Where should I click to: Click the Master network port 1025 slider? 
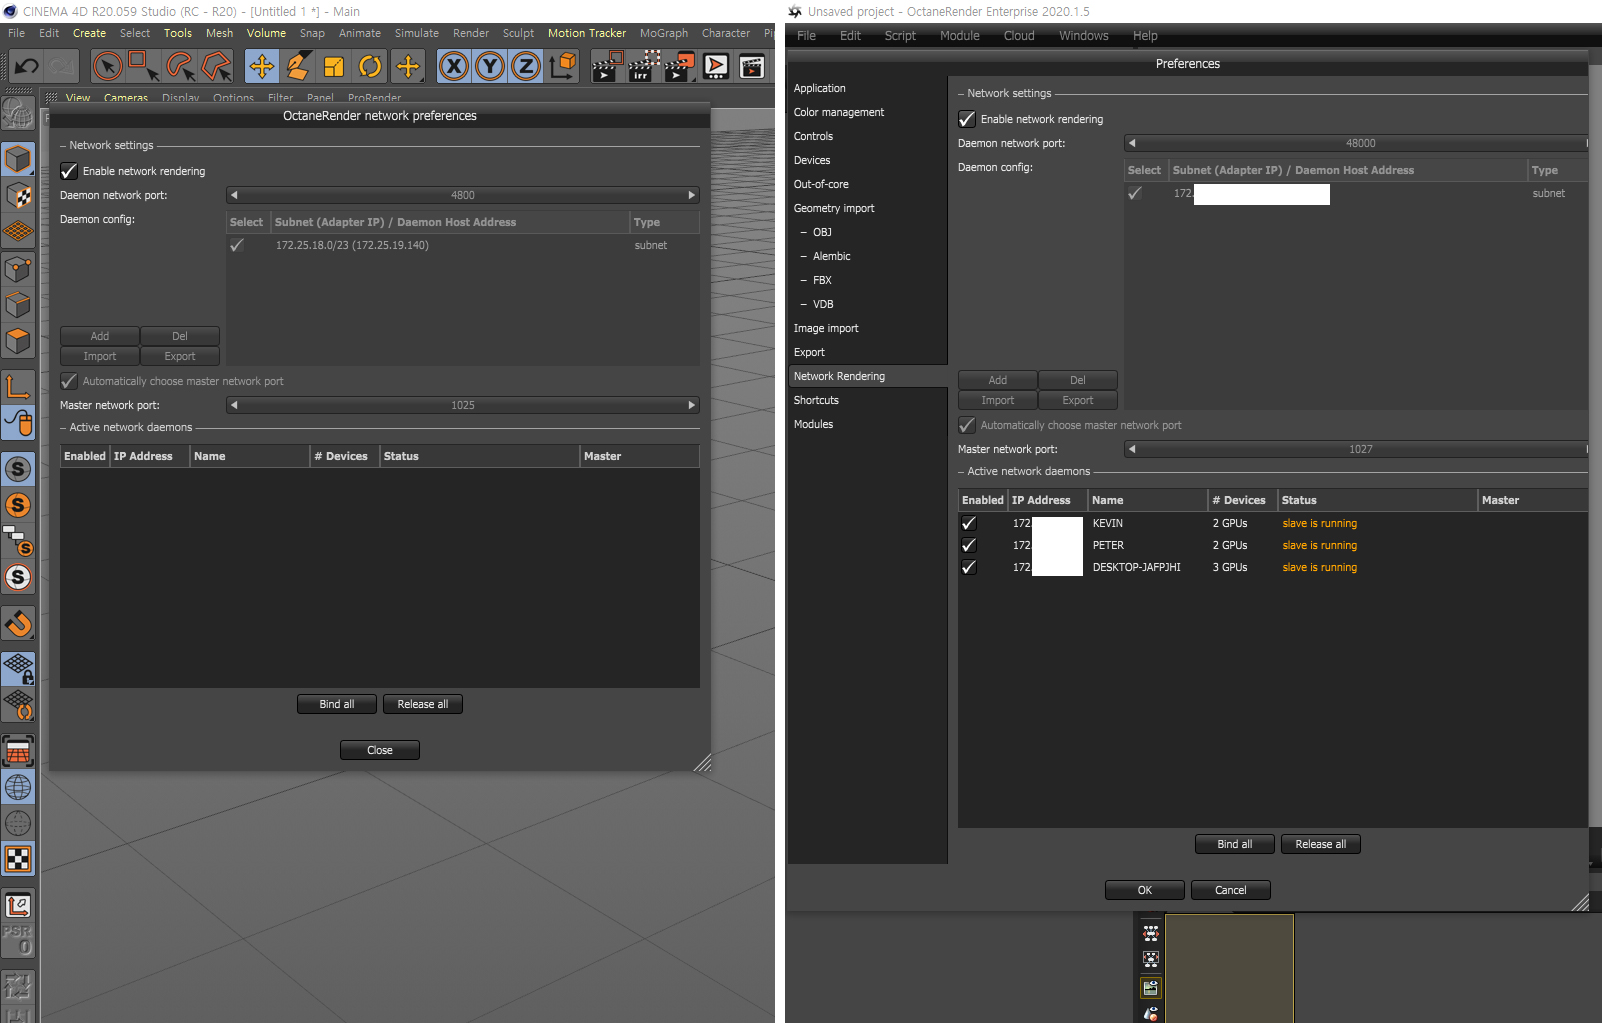463,405
